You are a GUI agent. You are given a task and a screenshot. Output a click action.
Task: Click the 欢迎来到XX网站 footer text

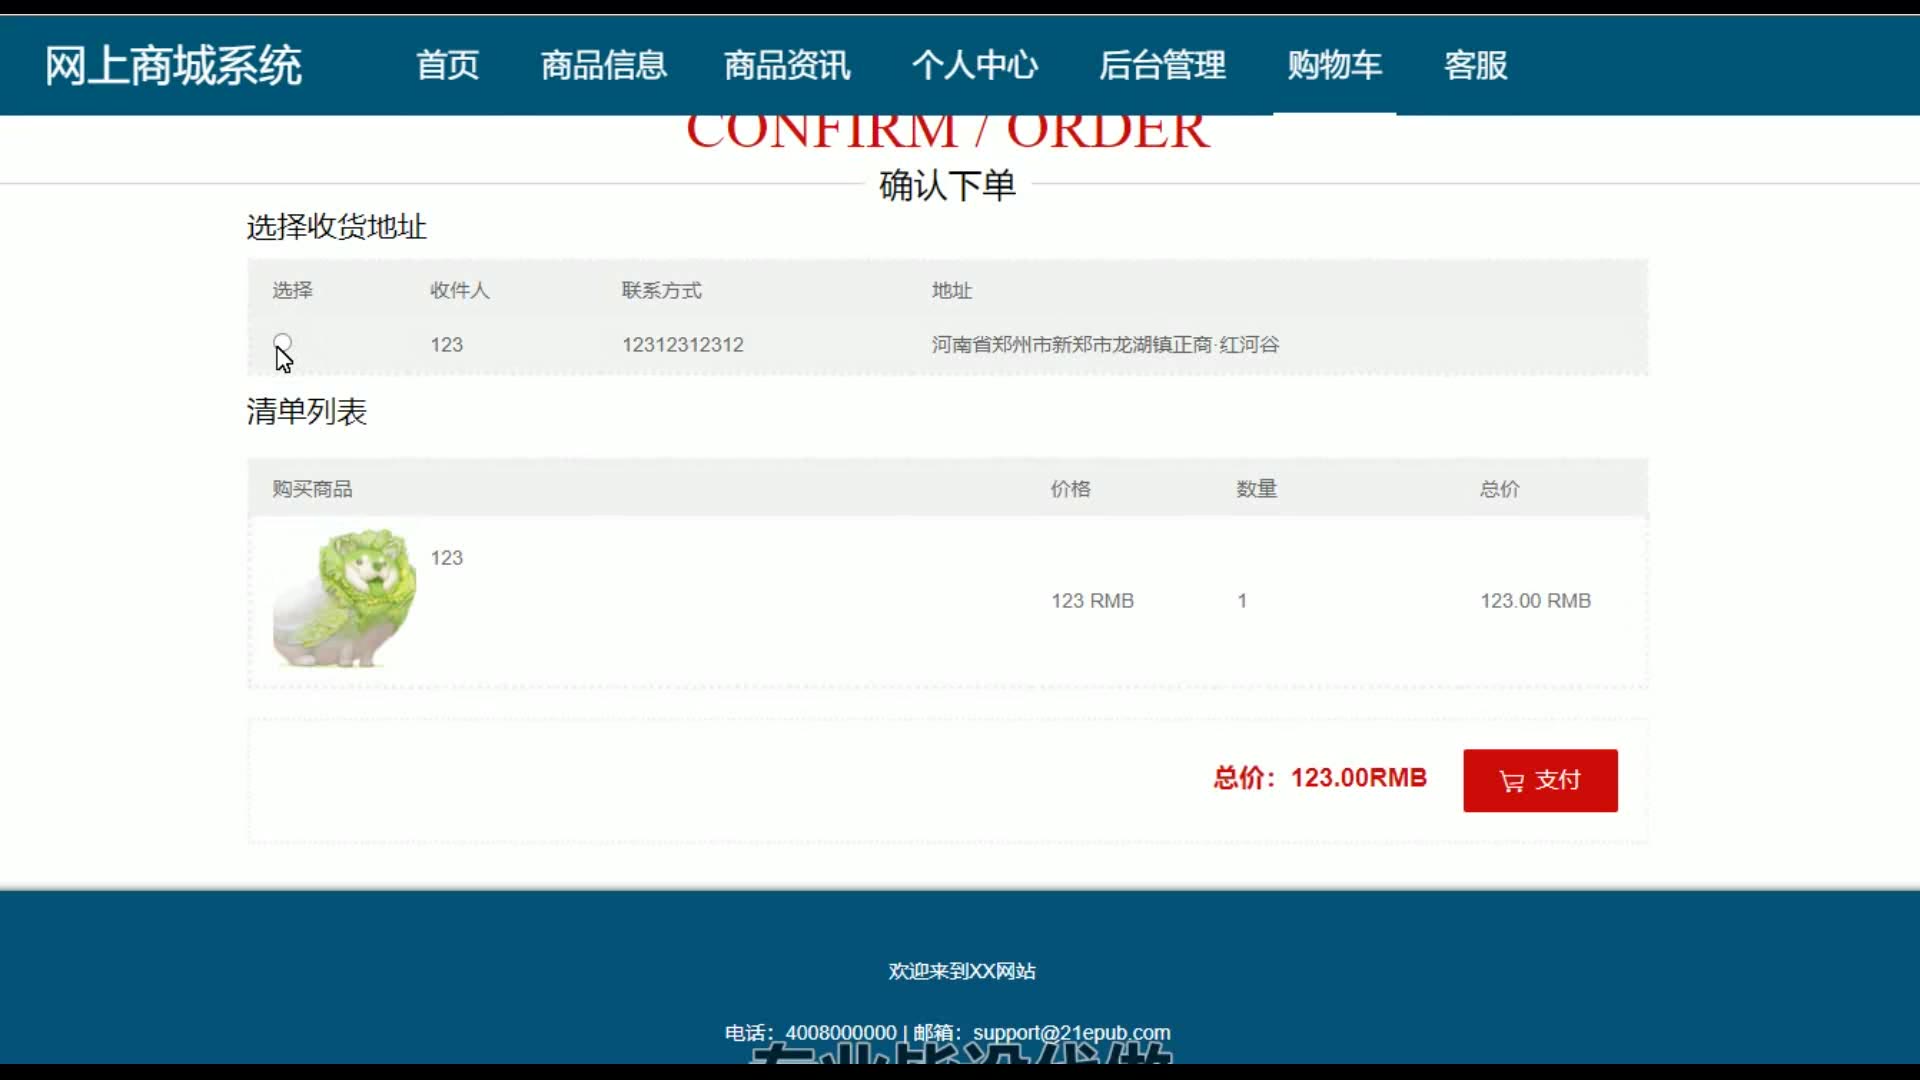tap(961, 971)
